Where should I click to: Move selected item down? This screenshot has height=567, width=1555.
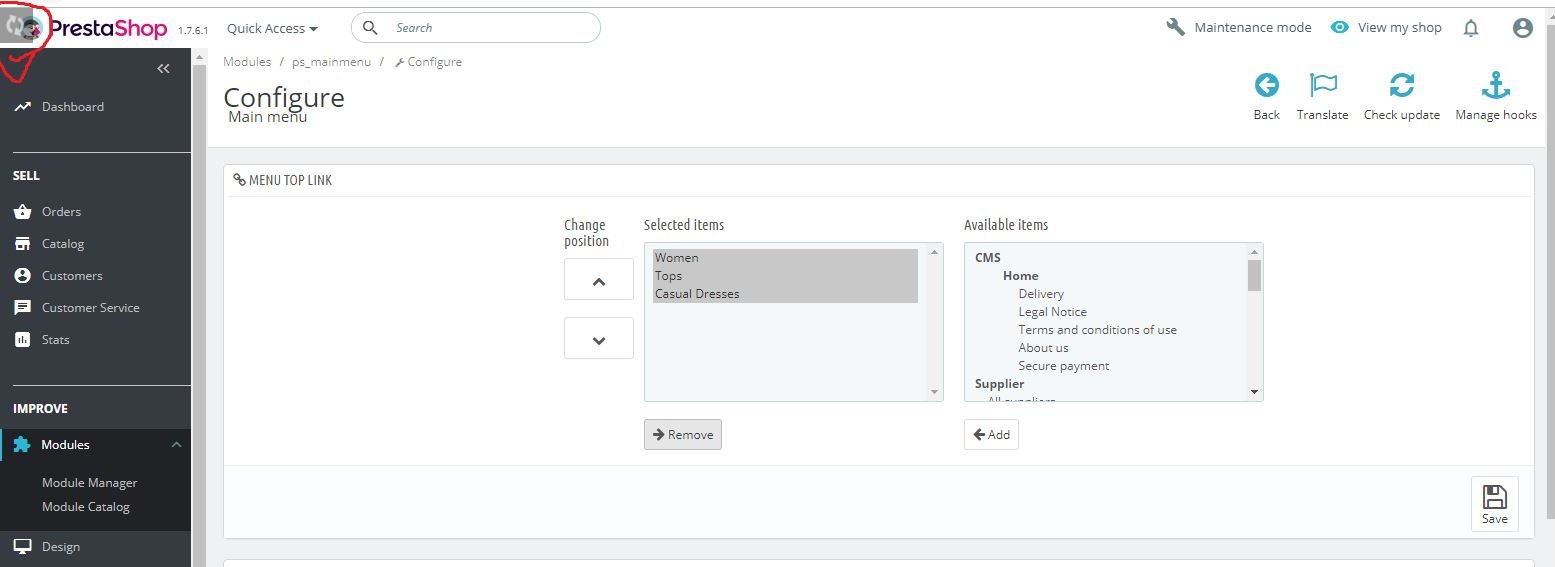point(599,338)
